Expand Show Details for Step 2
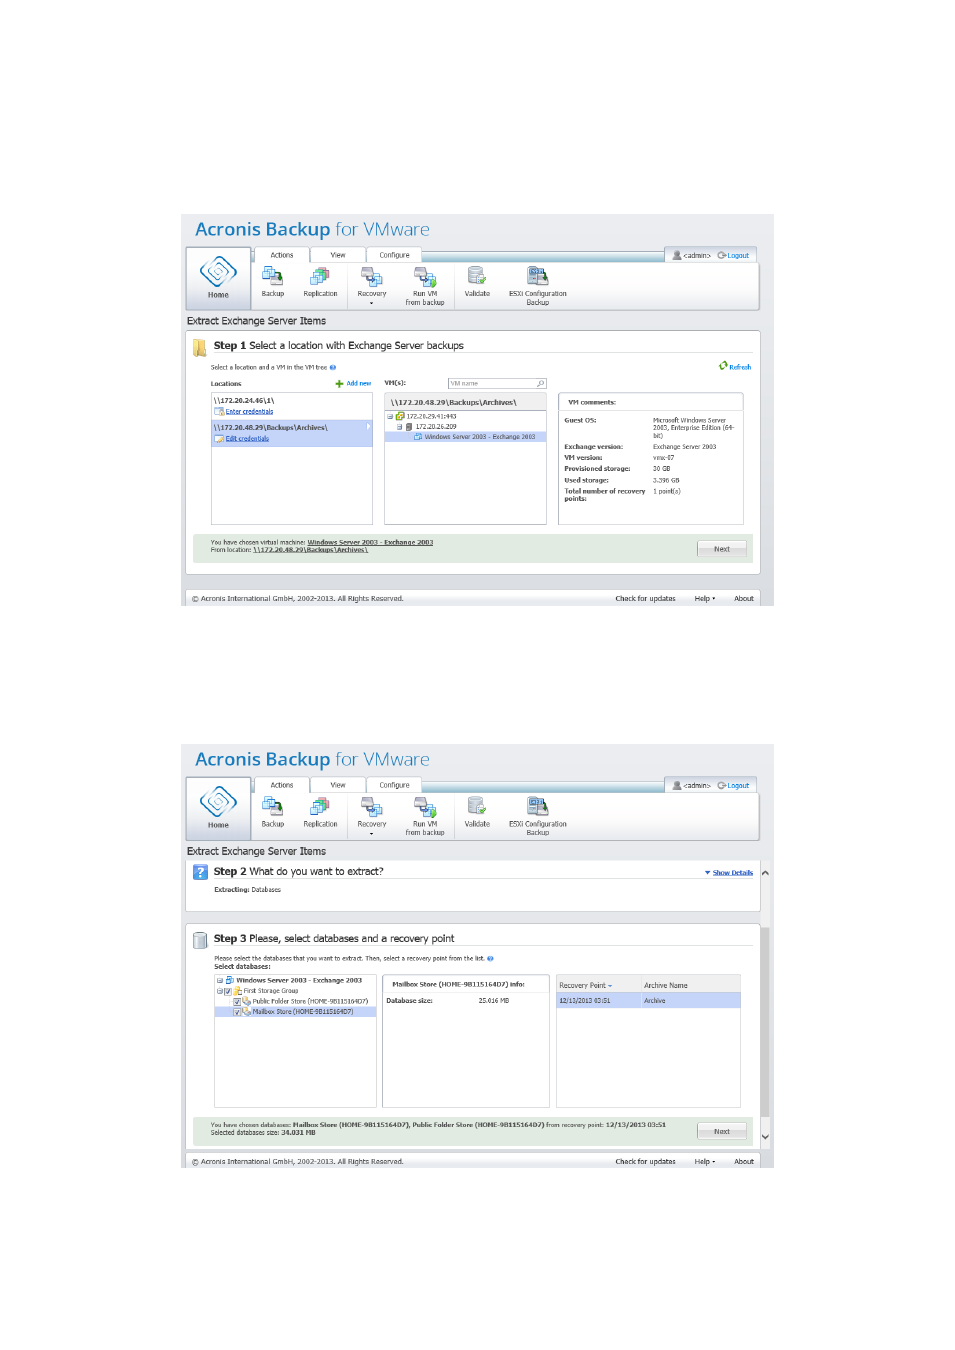Screen dimensions: 955x1350 pyautogui.click(x=729, y=873)
